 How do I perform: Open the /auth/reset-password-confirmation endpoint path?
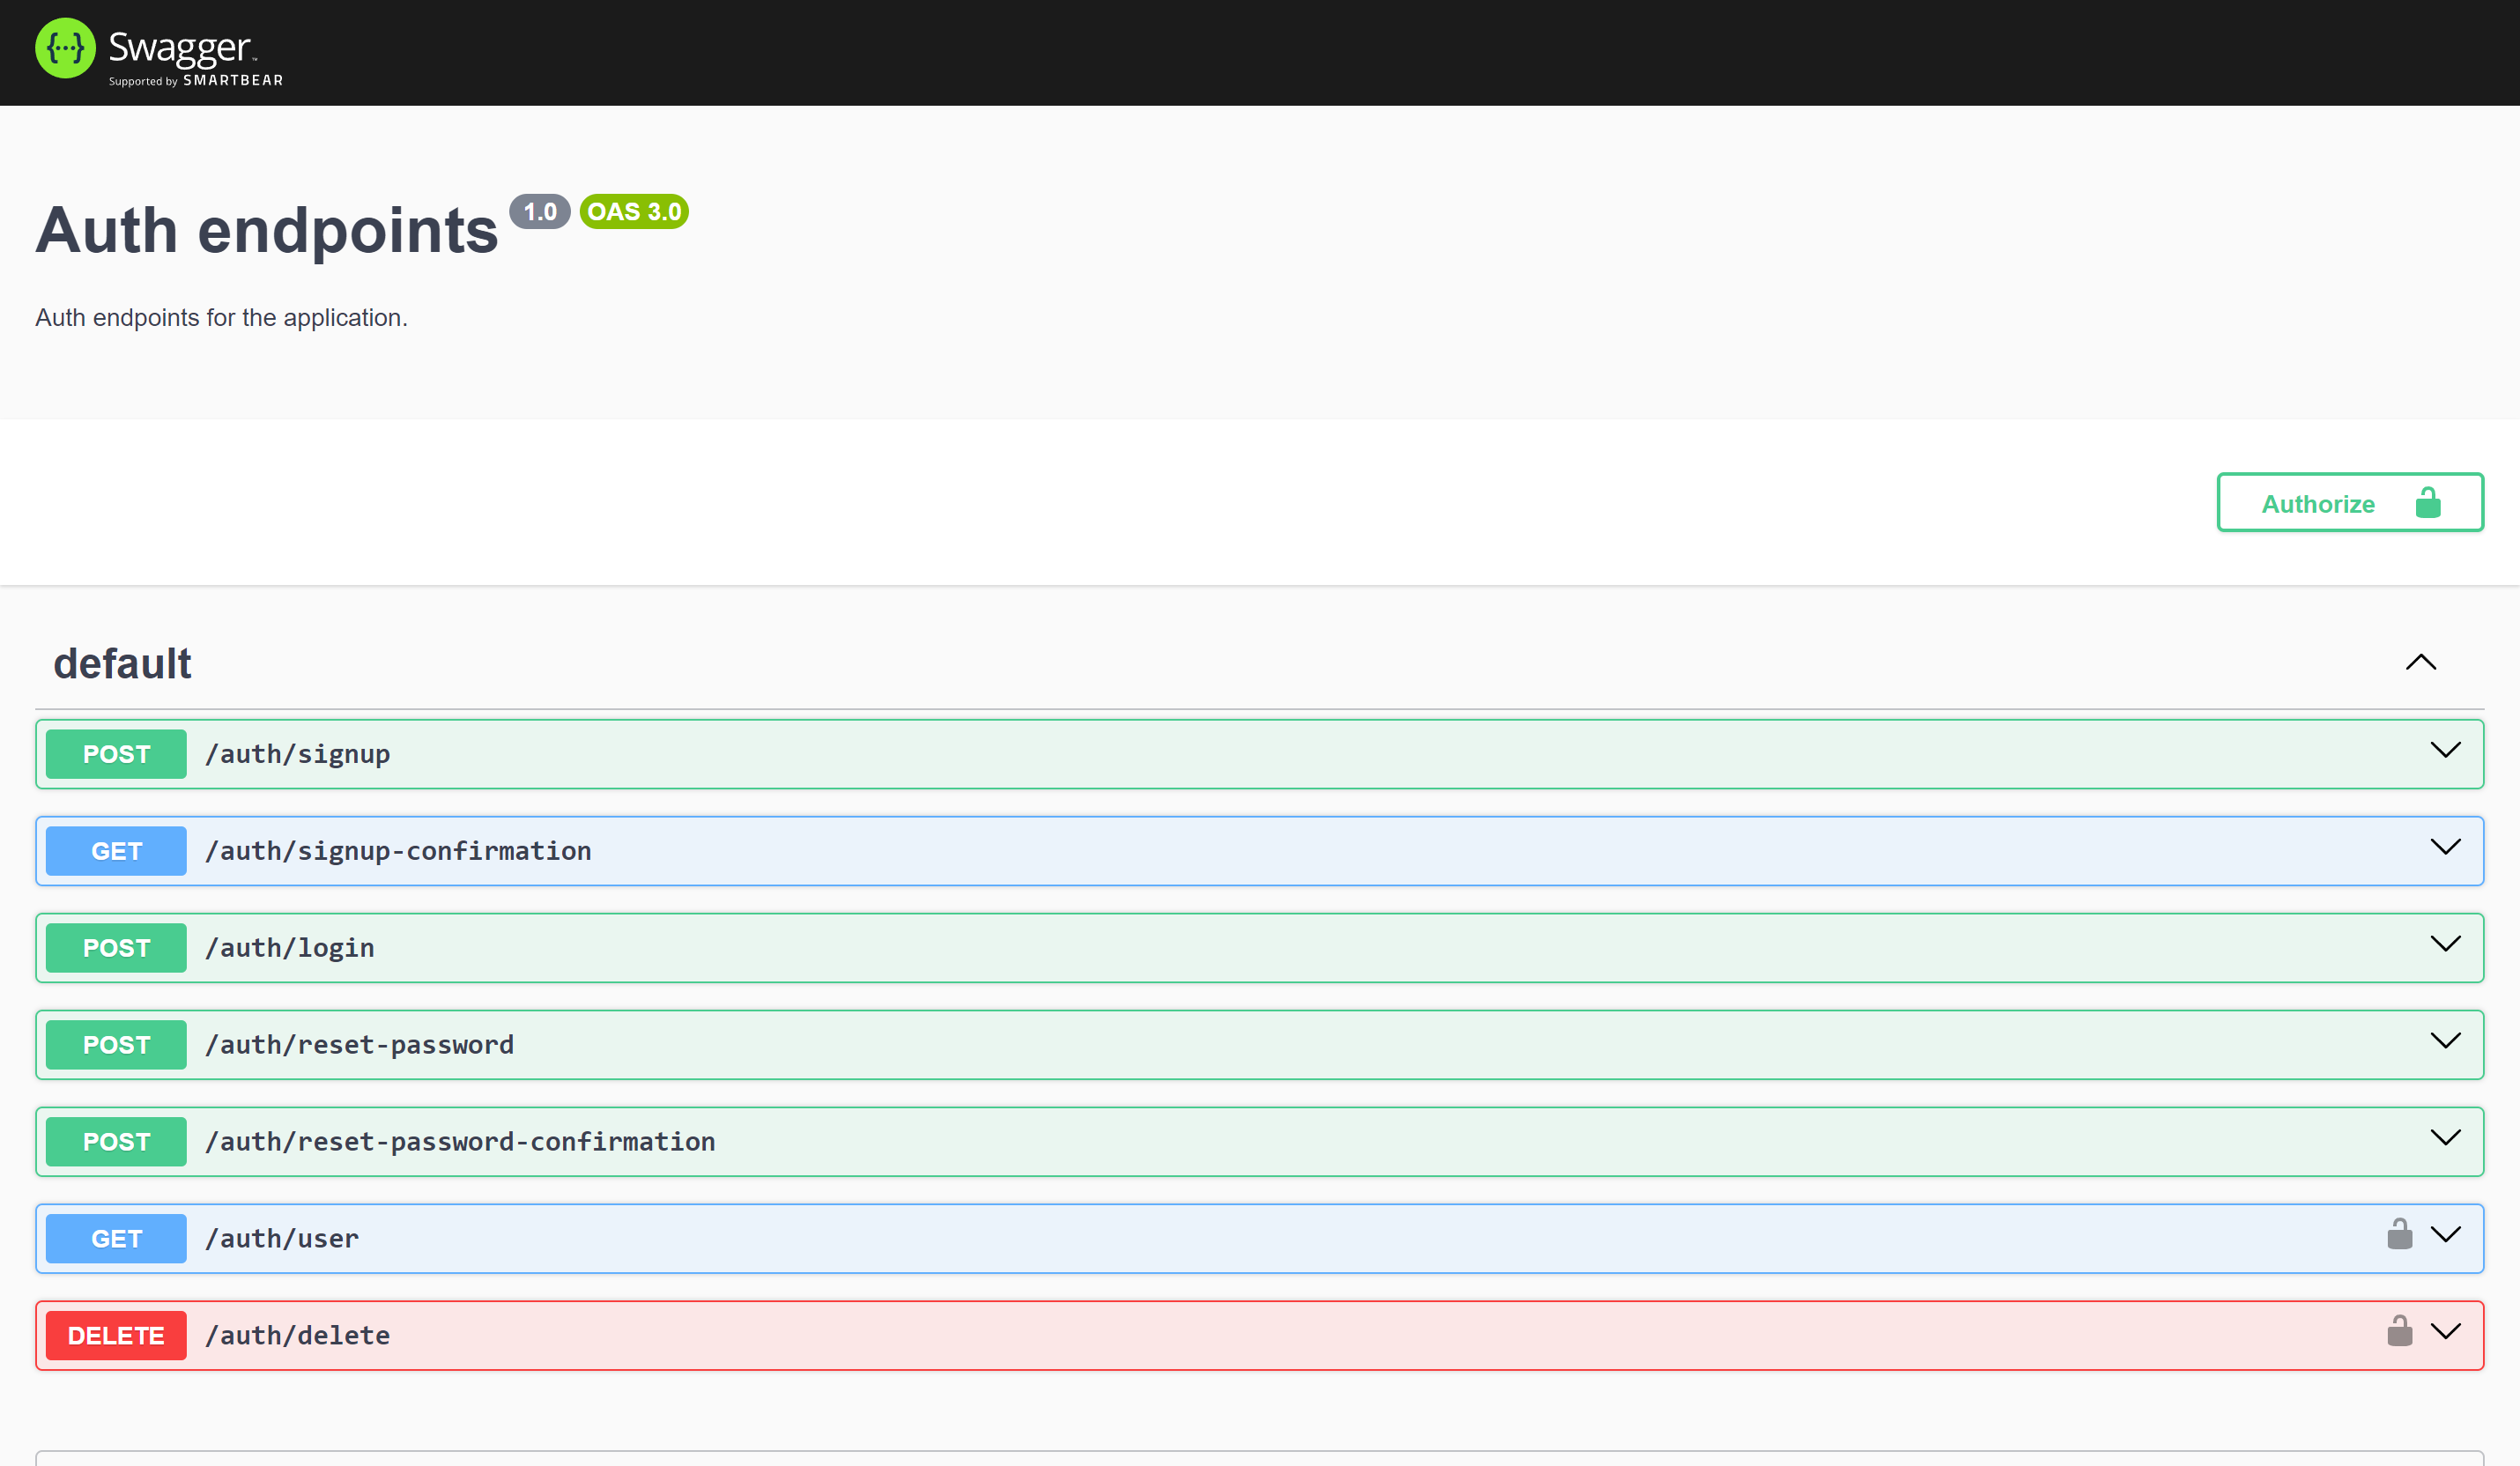click(460, 1141)
